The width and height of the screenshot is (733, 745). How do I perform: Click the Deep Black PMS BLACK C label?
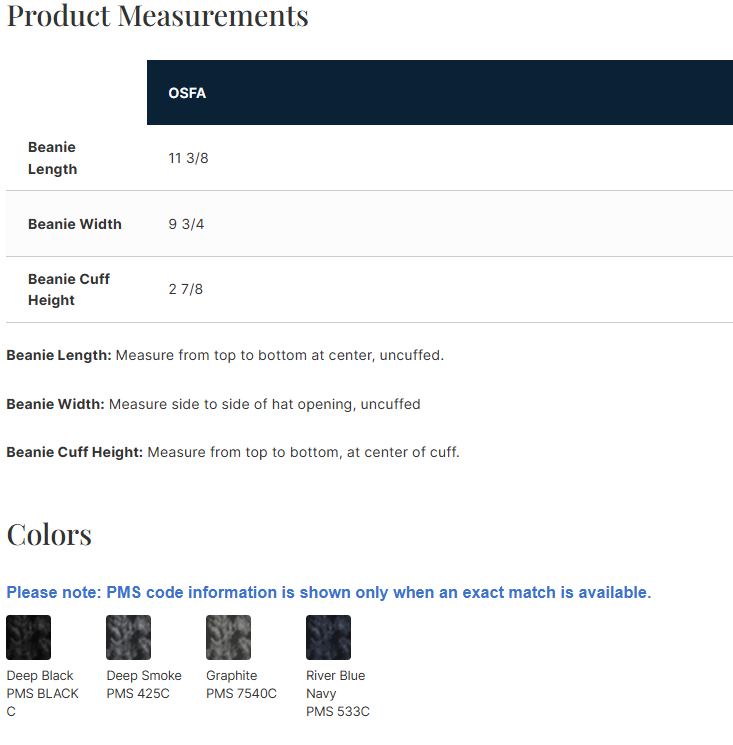tap(42, 693)
